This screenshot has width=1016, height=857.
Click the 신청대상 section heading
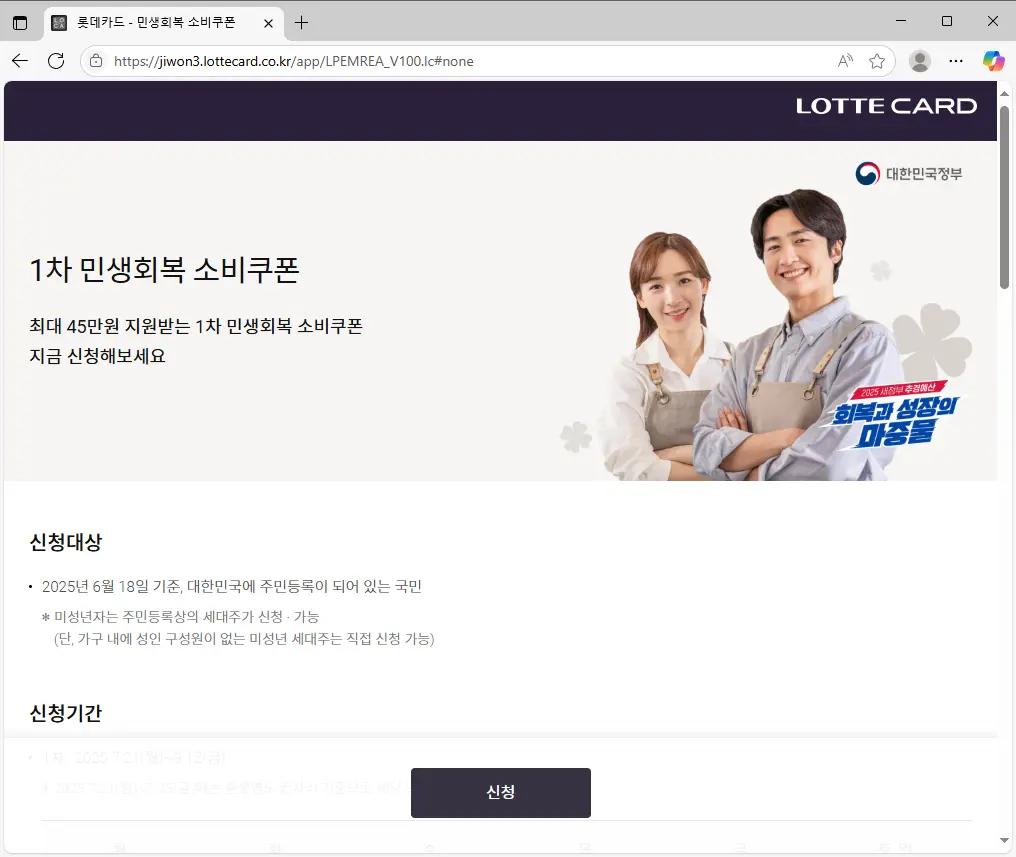coord(65,542)
